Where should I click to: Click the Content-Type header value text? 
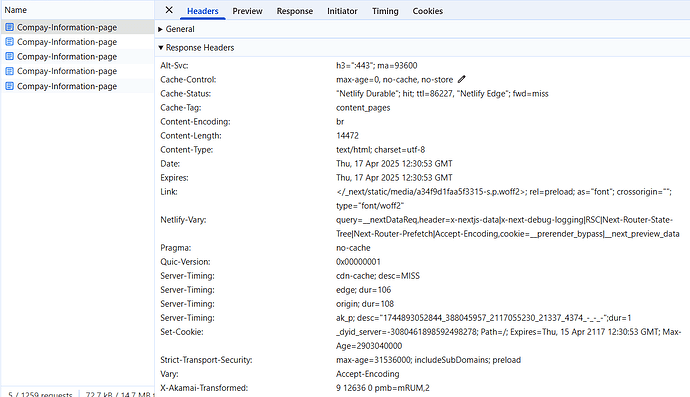(x=380, y=150)
